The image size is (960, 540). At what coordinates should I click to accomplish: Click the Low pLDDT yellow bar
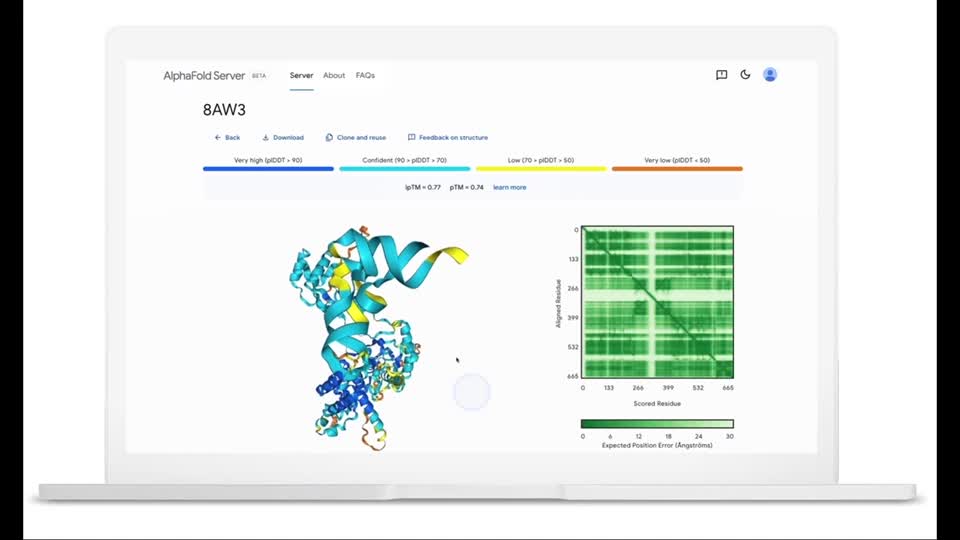click(x=541, y=168)
